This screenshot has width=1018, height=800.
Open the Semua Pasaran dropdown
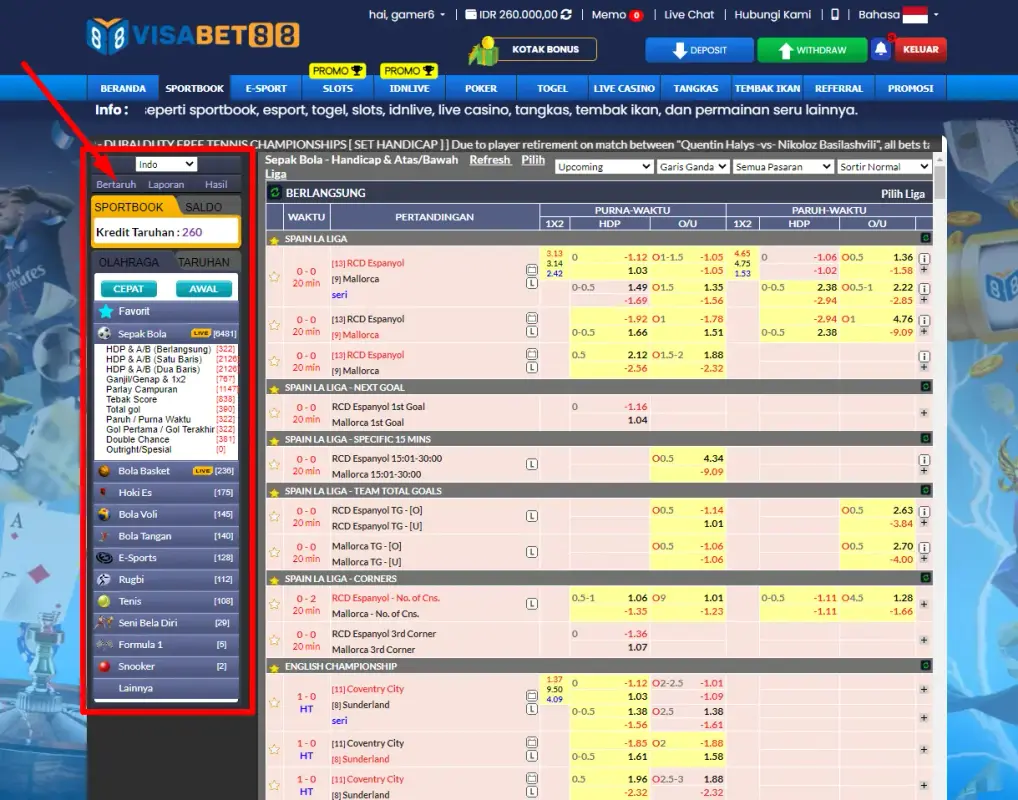coord(783,167)
